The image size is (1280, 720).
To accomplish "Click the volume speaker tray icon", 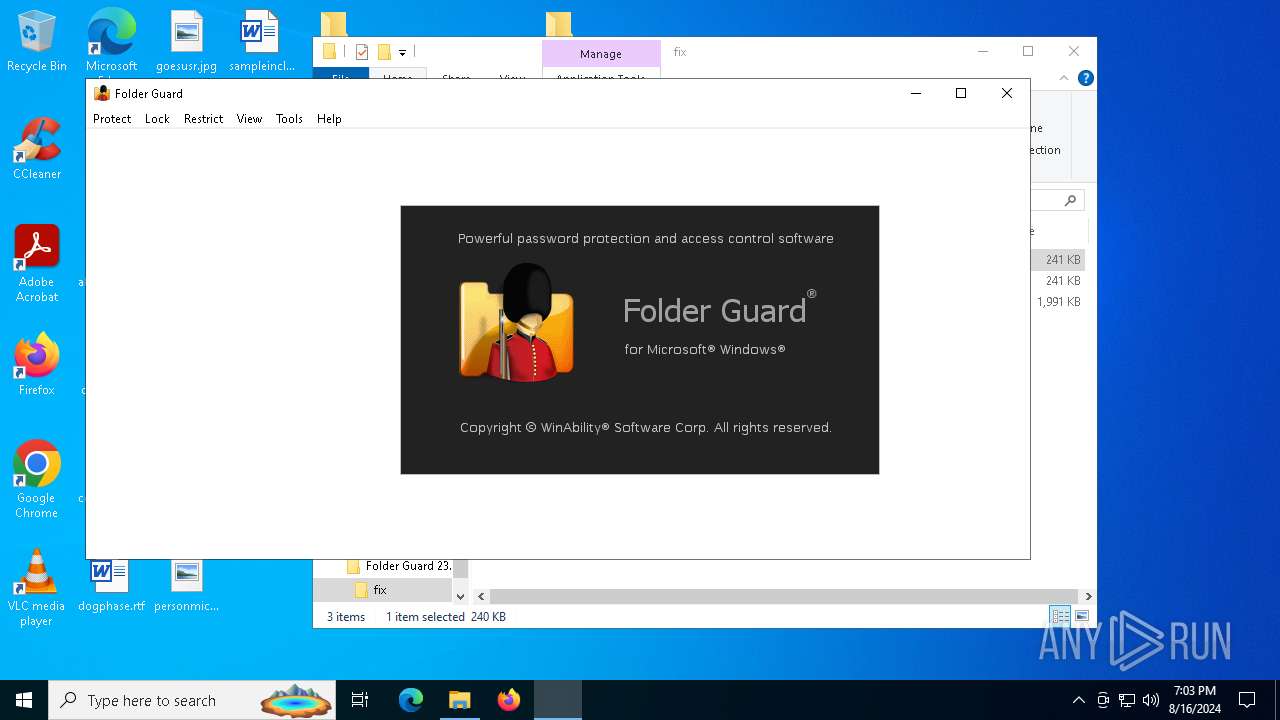I will (1151, 700).
